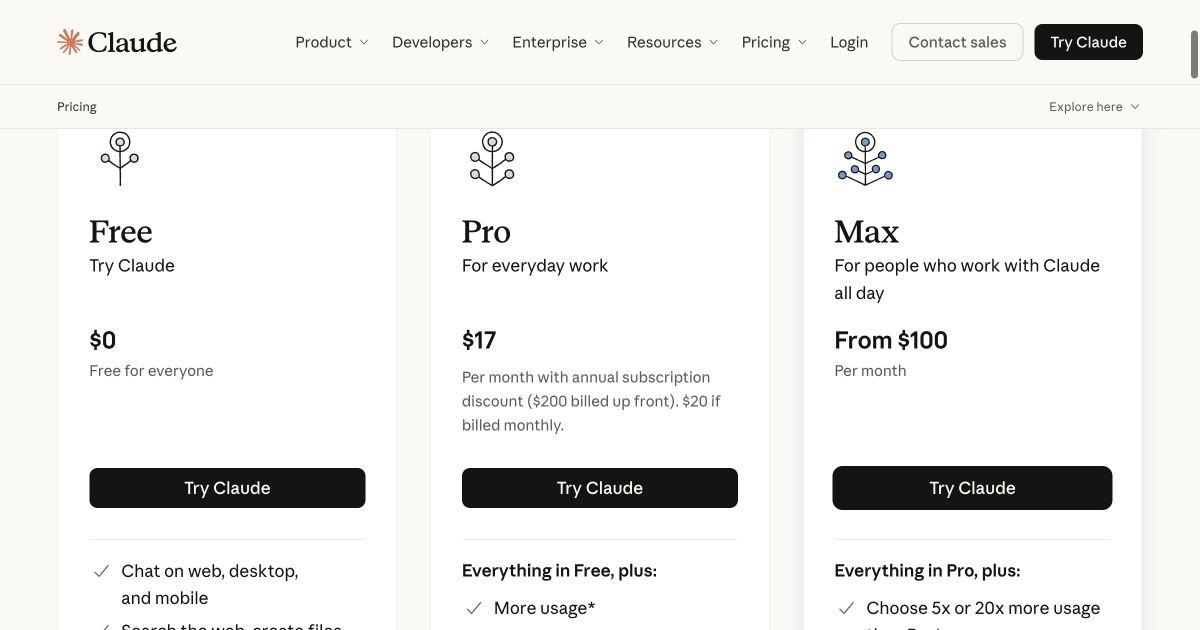Click checkmark beside Chat on web, desktop
The width and height of the screenshot is (1200, 630).
(x=101, y=571)
